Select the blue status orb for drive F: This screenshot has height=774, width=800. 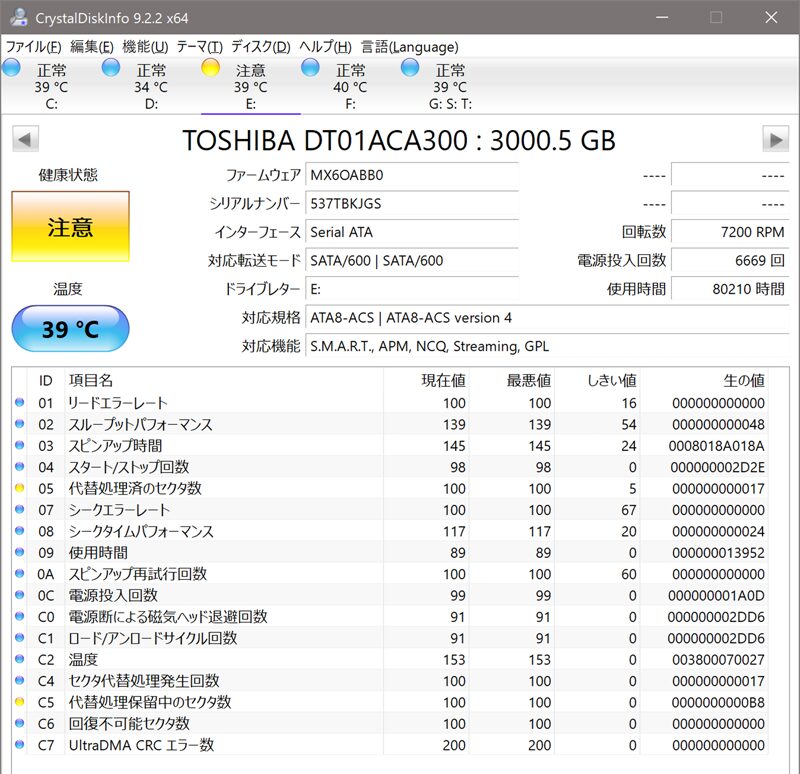310,68
